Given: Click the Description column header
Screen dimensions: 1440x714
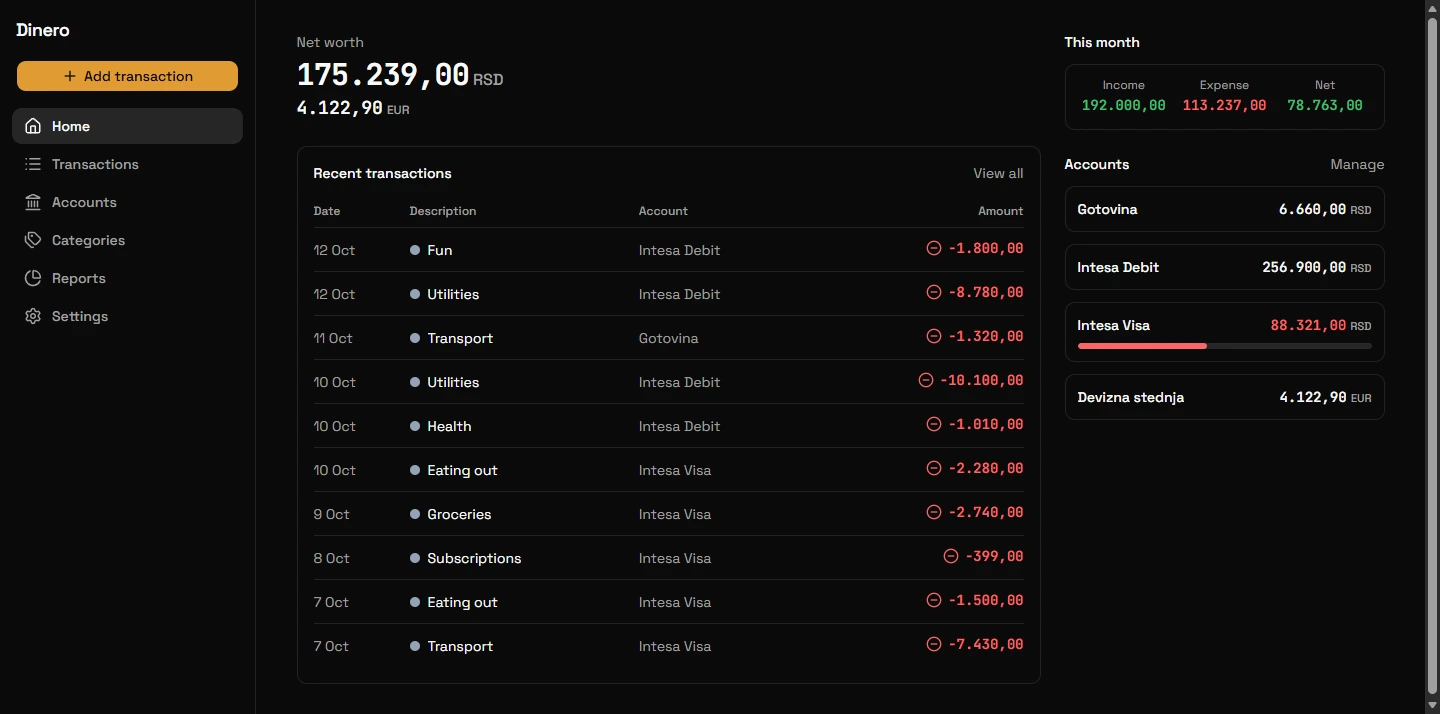Looking at the screenshot, I should [443, 211].
